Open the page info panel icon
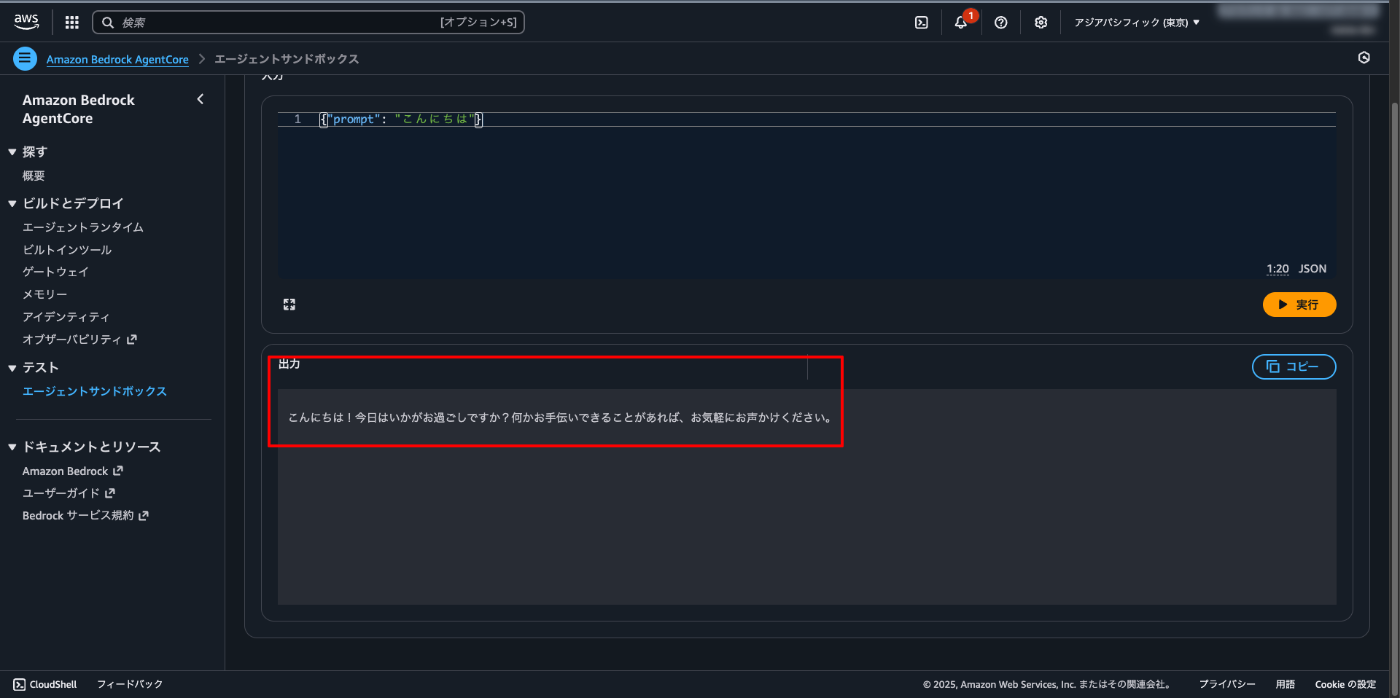 [x=1364, y=58]
